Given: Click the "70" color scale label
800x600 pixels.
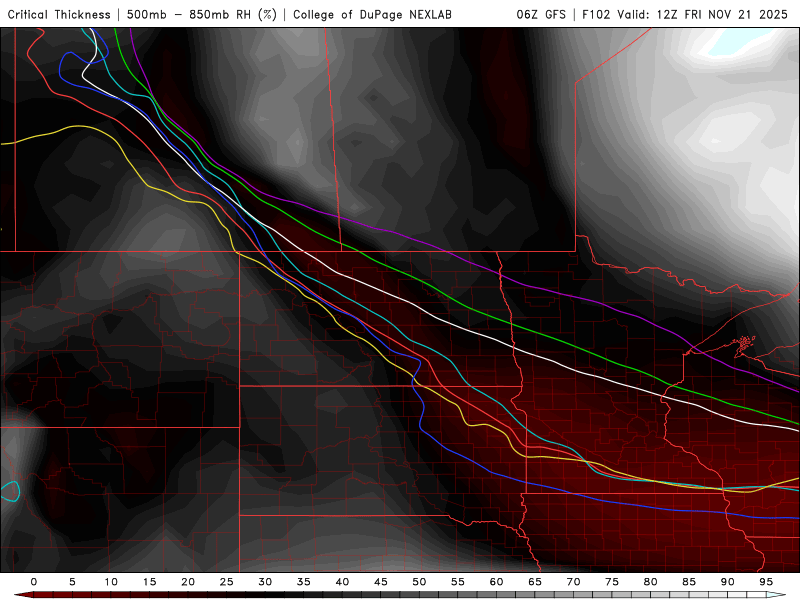Looking at the screenshot, I should tap(573, 582).
